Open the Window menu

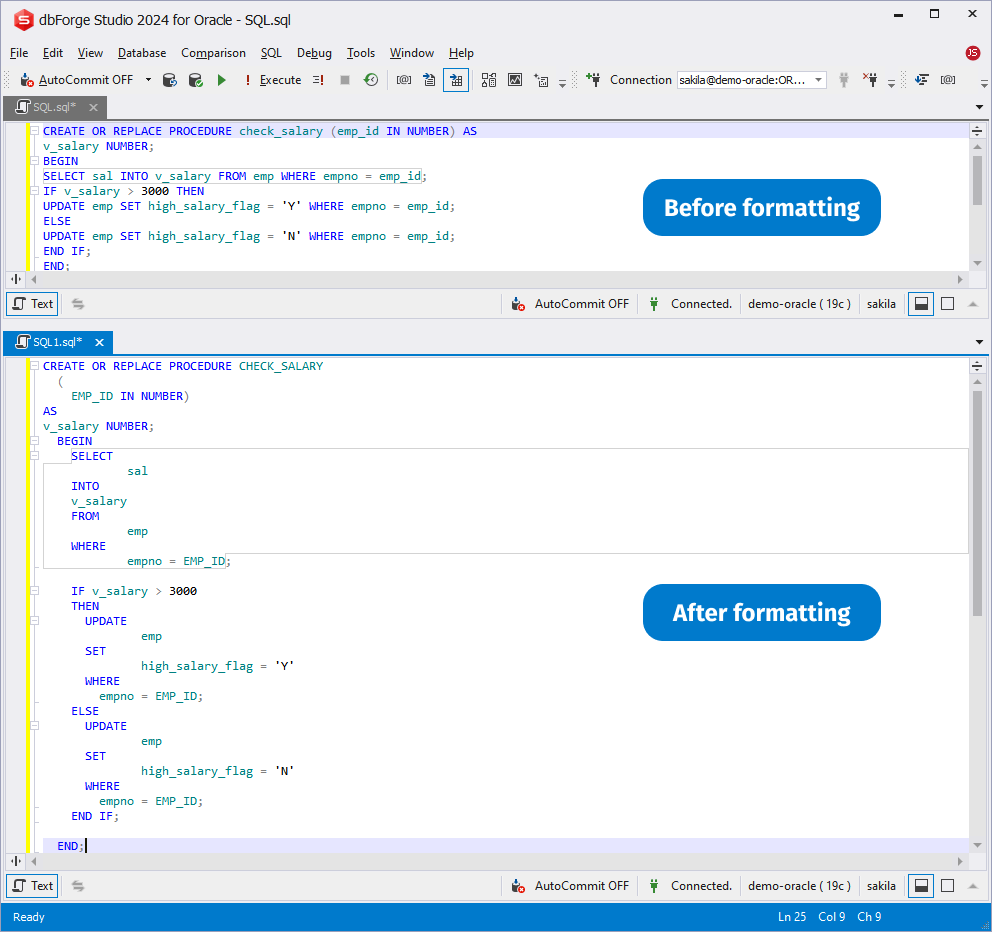pyautogui.click(x=411, y=53)
